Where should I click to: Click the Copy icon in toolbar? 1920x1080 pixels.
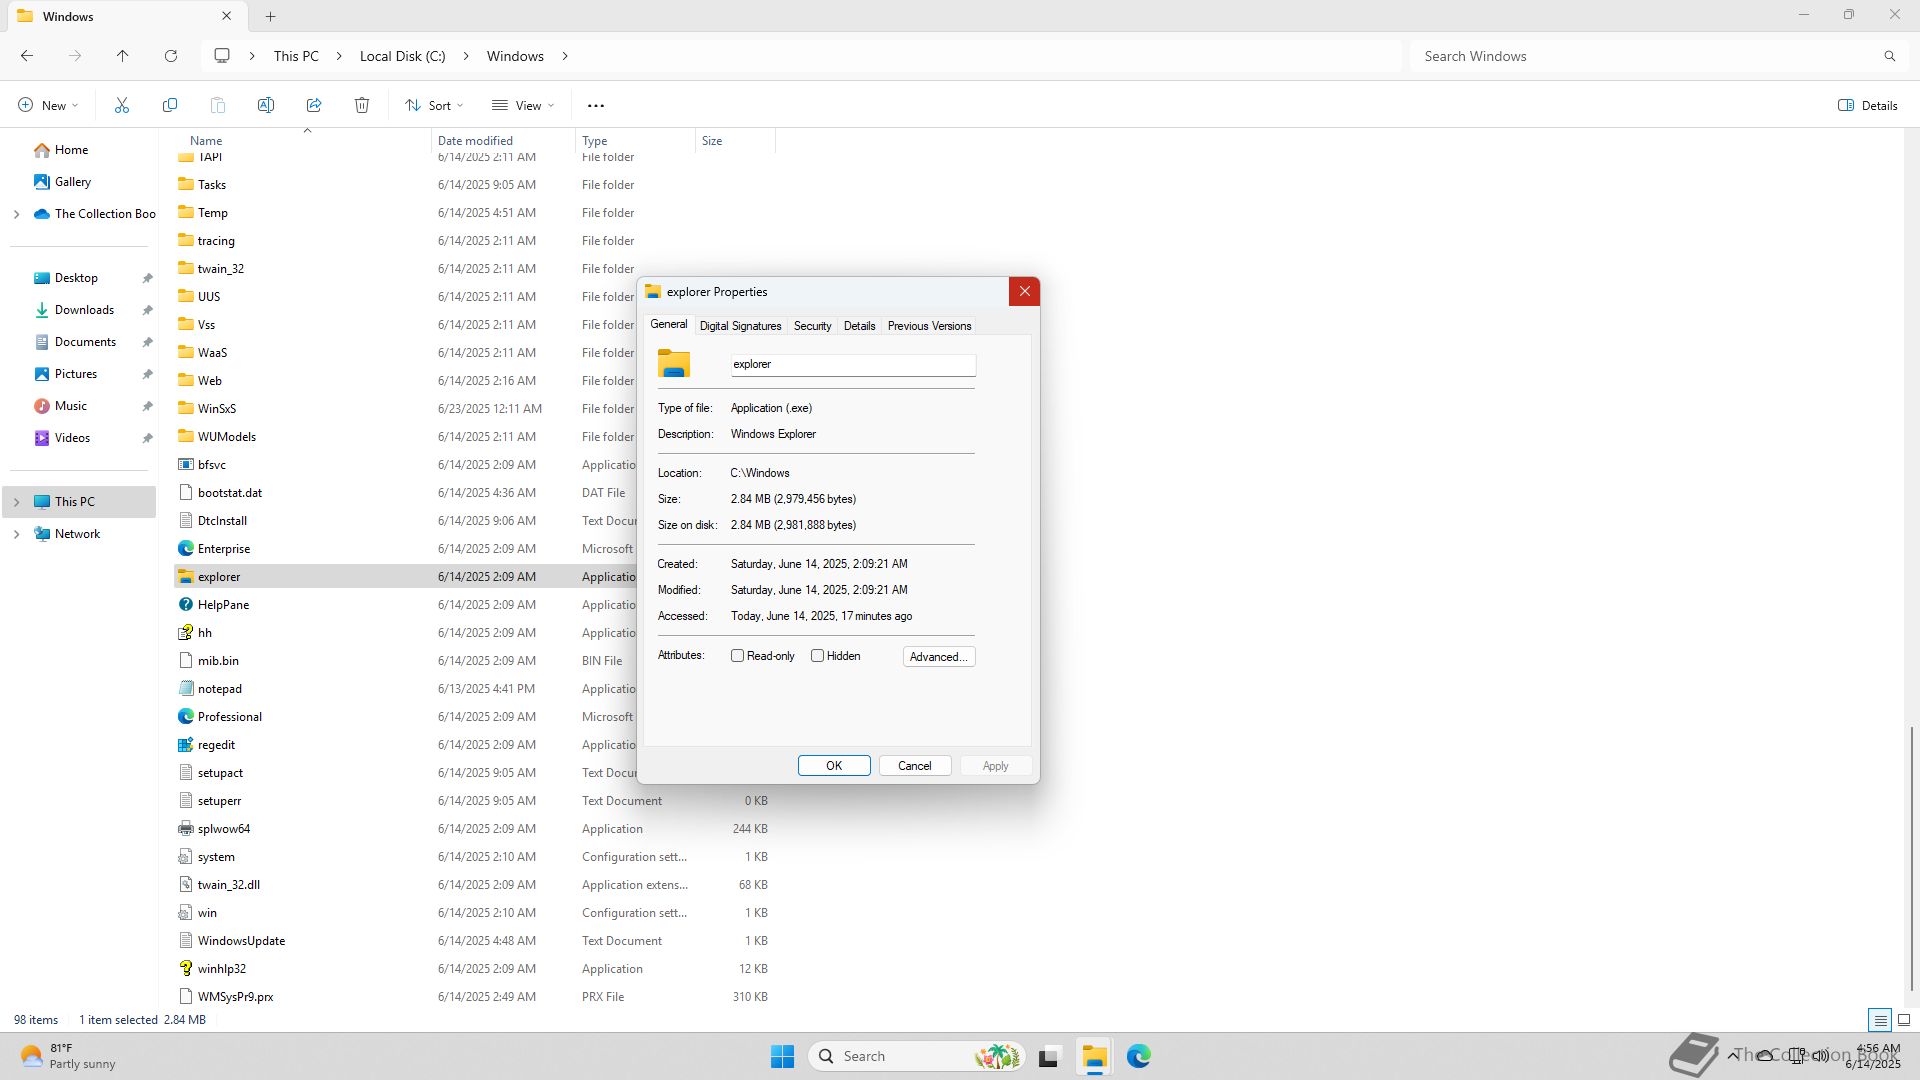(170, 105)
